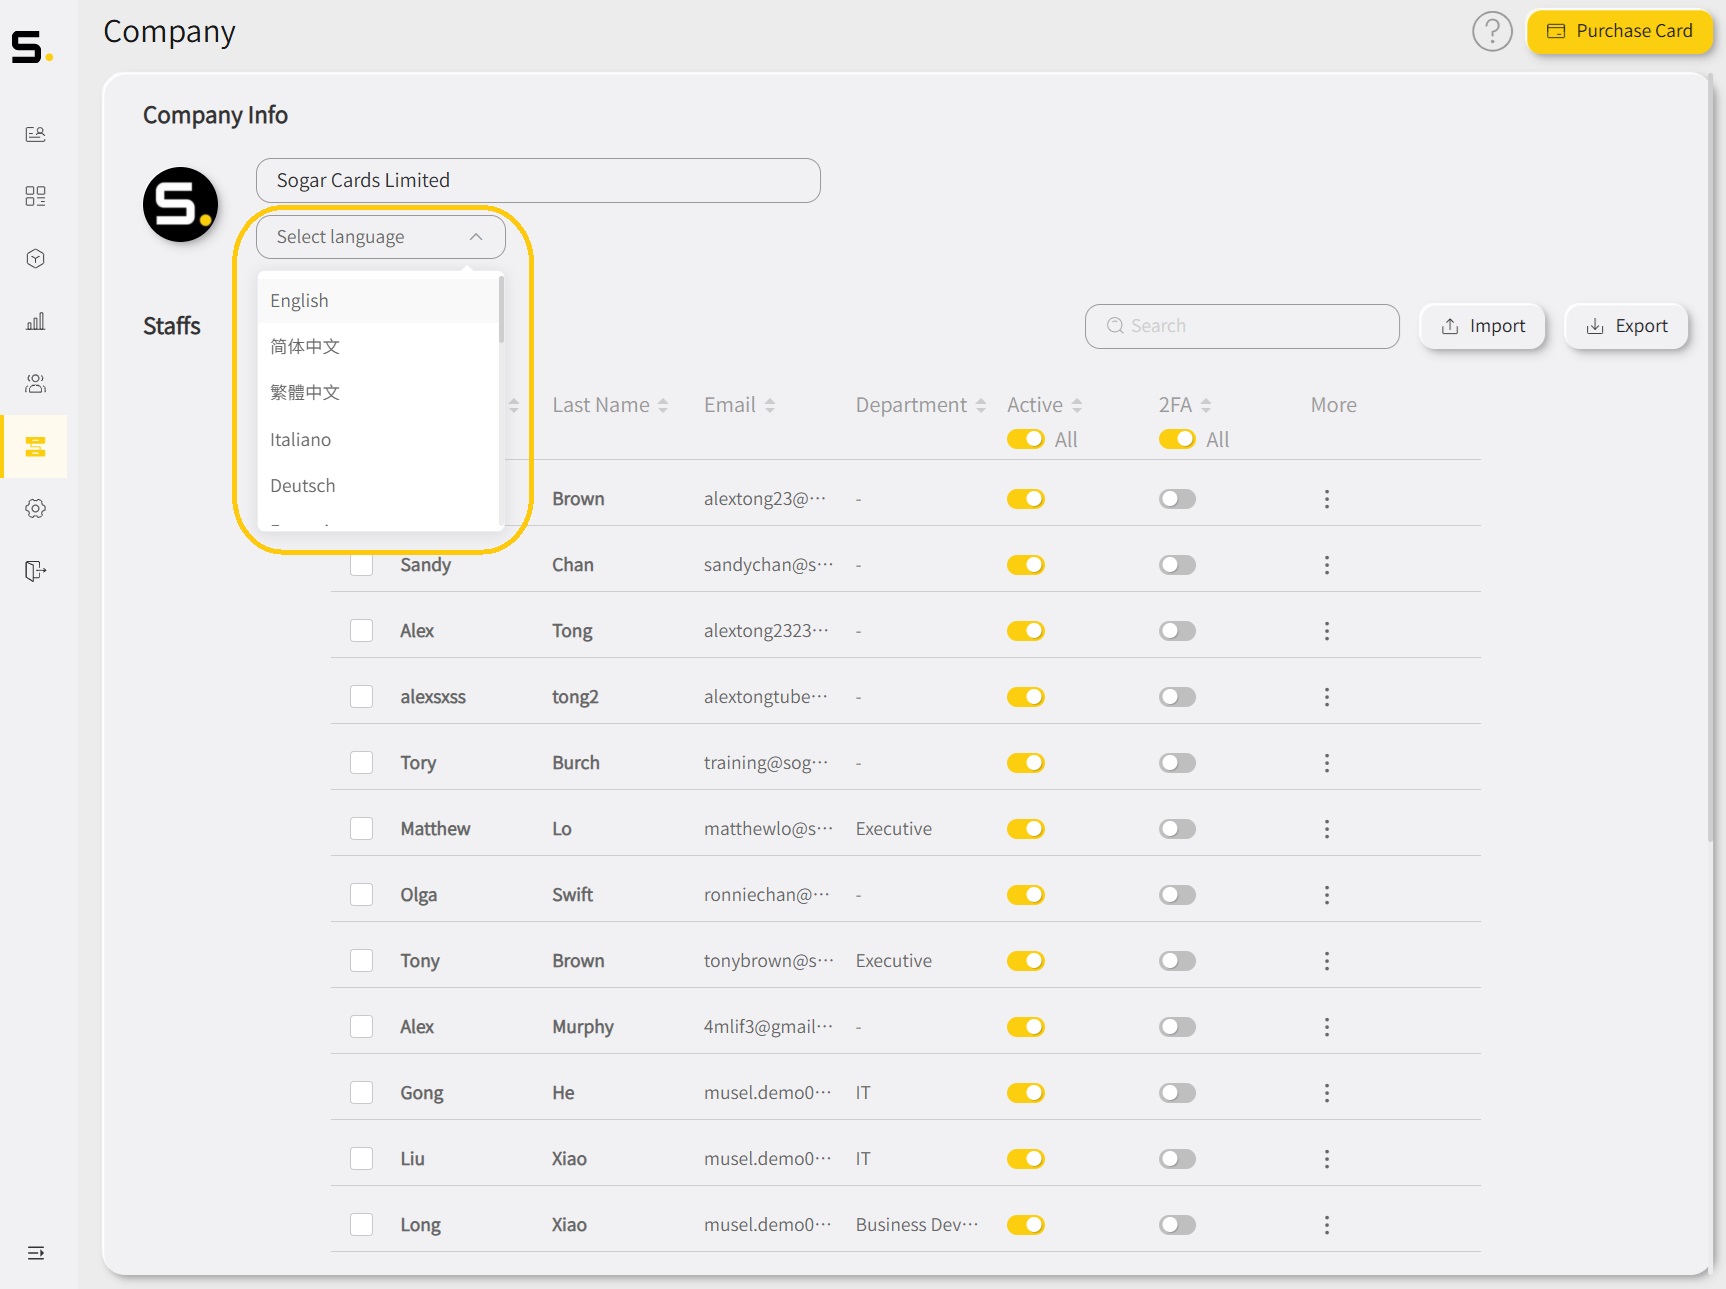
Task: Select the highlighted company sidebar icon
Action: click(35, 446)
